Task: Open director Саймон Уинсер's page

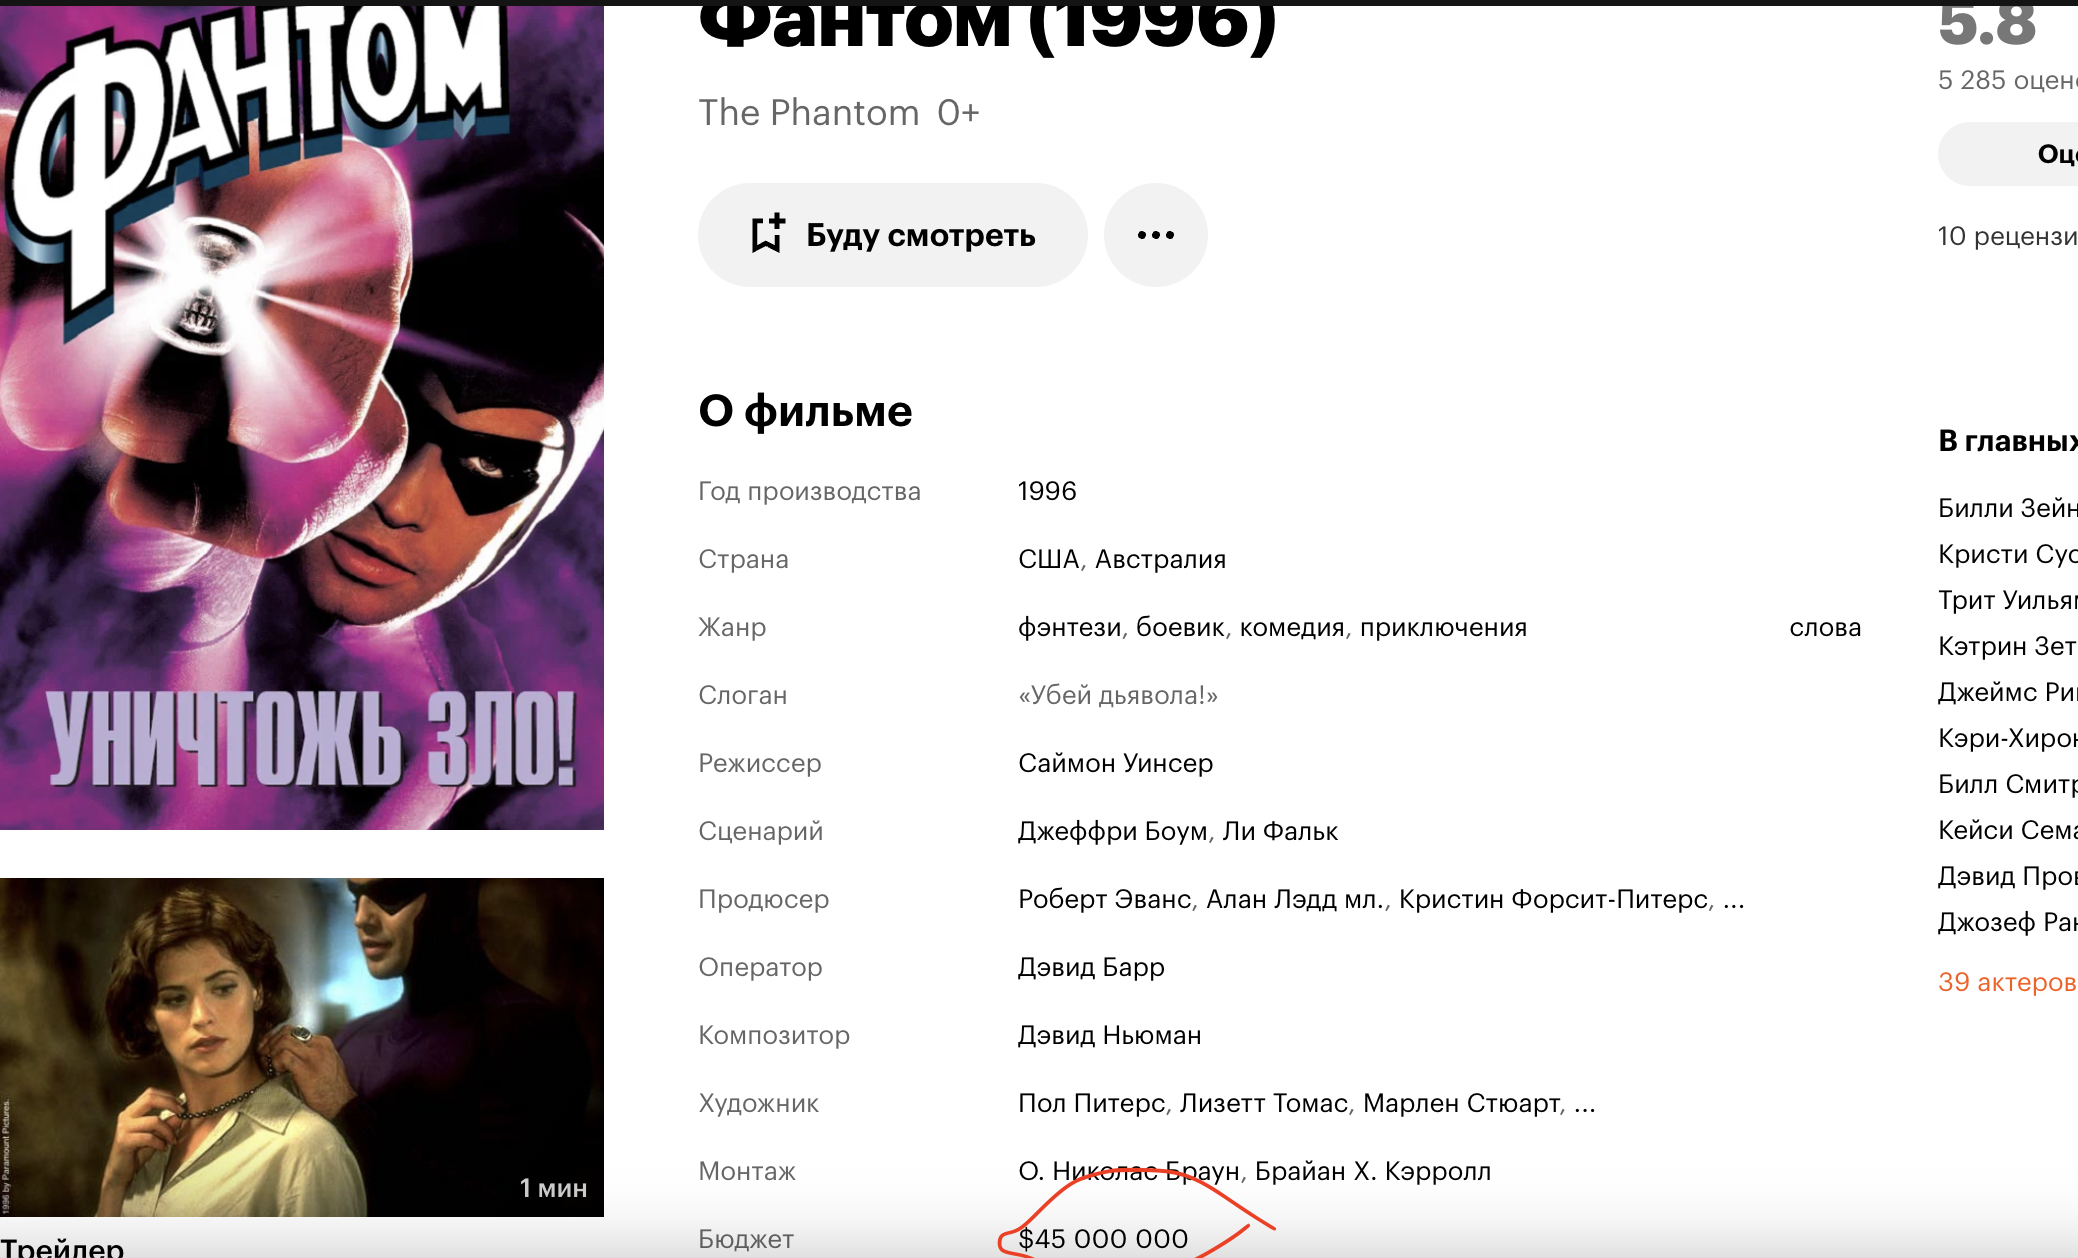Action: click(x=1115, y=764)
